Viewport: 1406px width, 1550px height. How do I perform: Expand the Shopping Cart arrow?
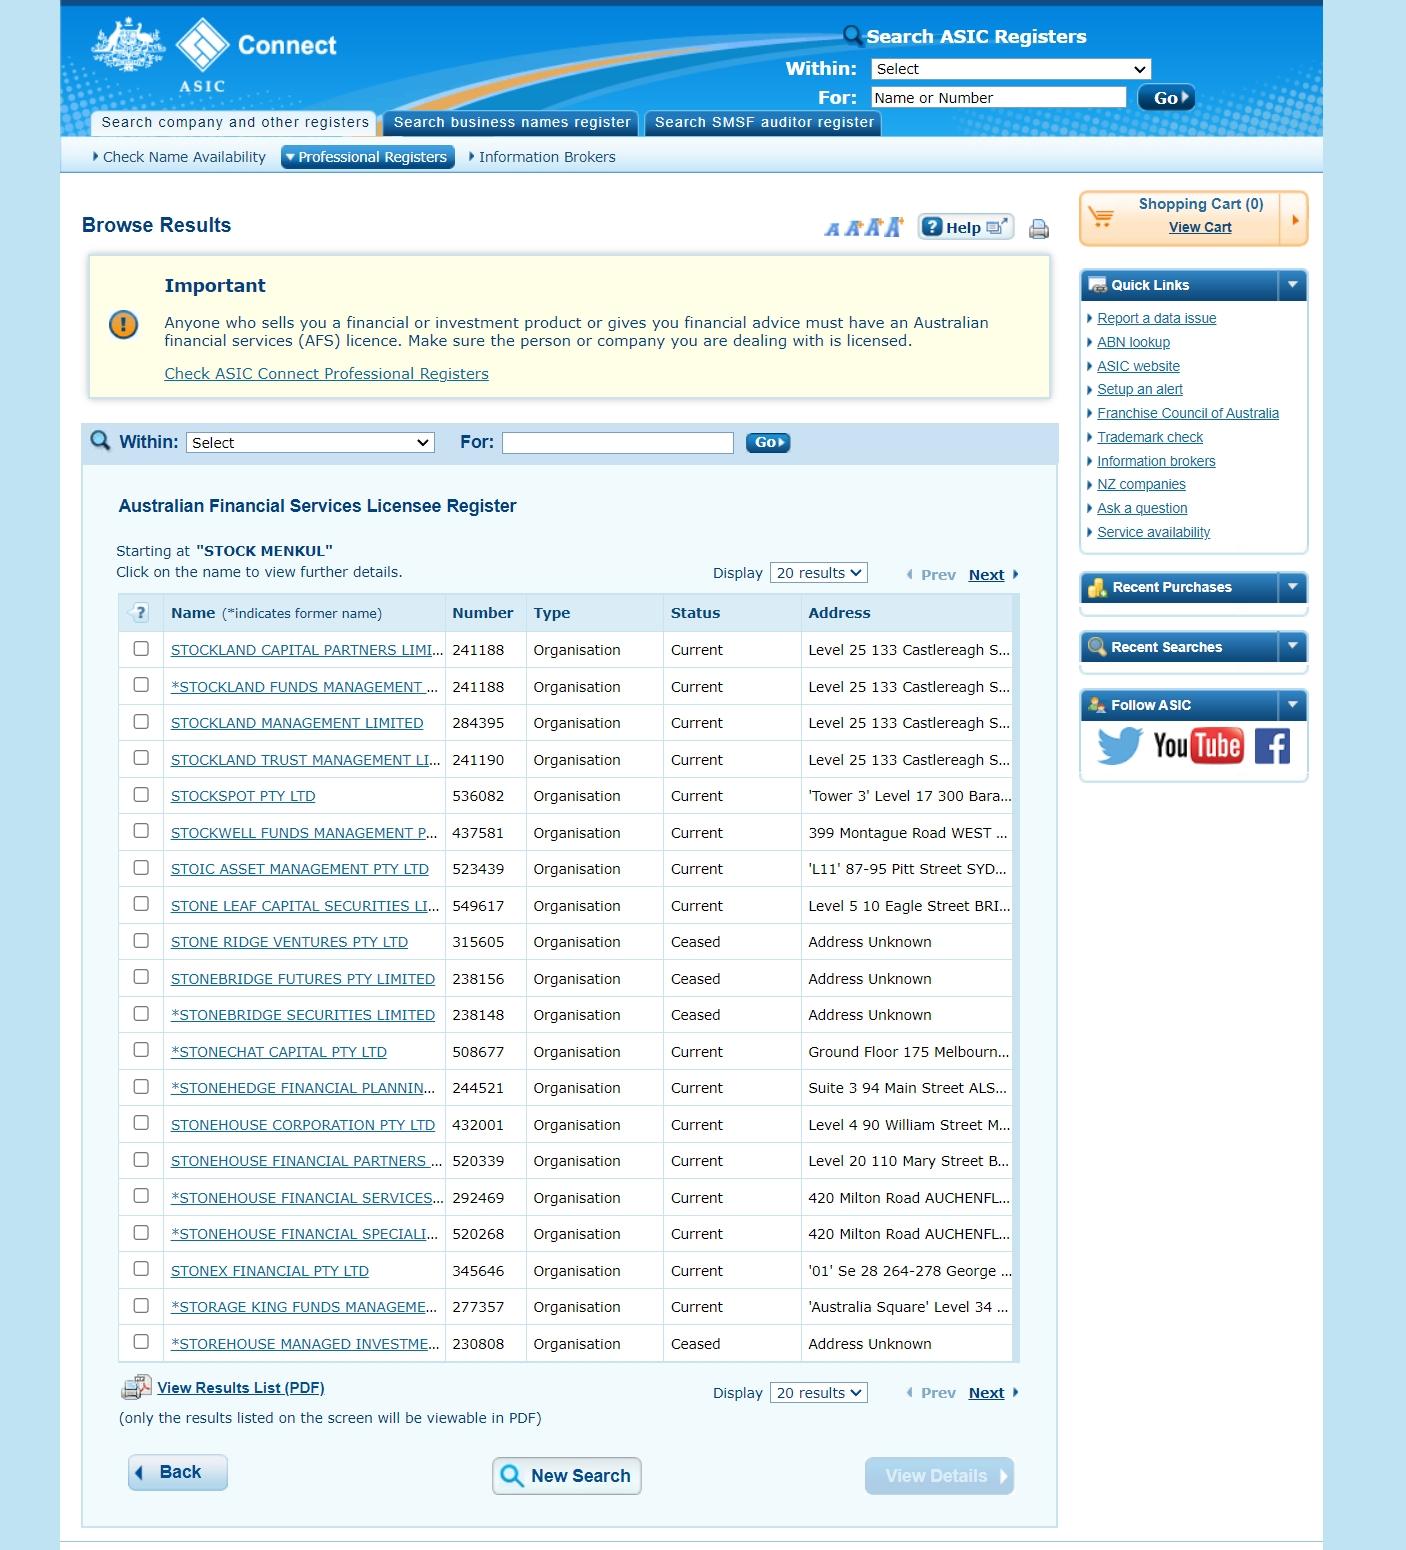(1295, 219)
